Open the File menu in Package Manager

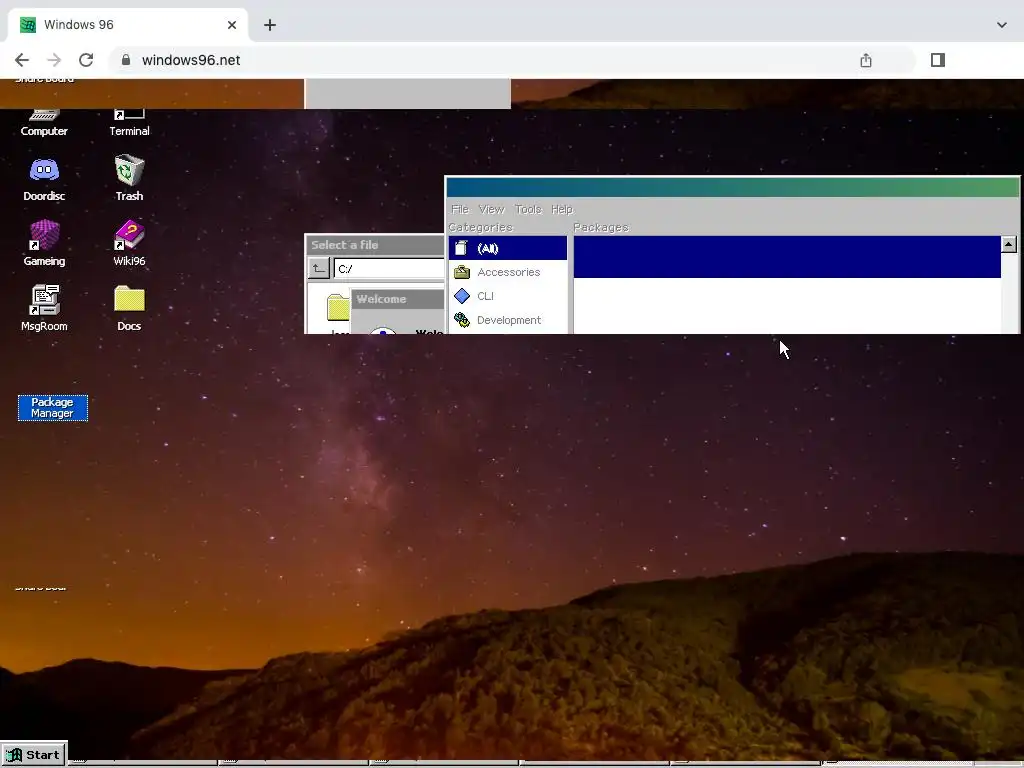click(x=460, y=209)
